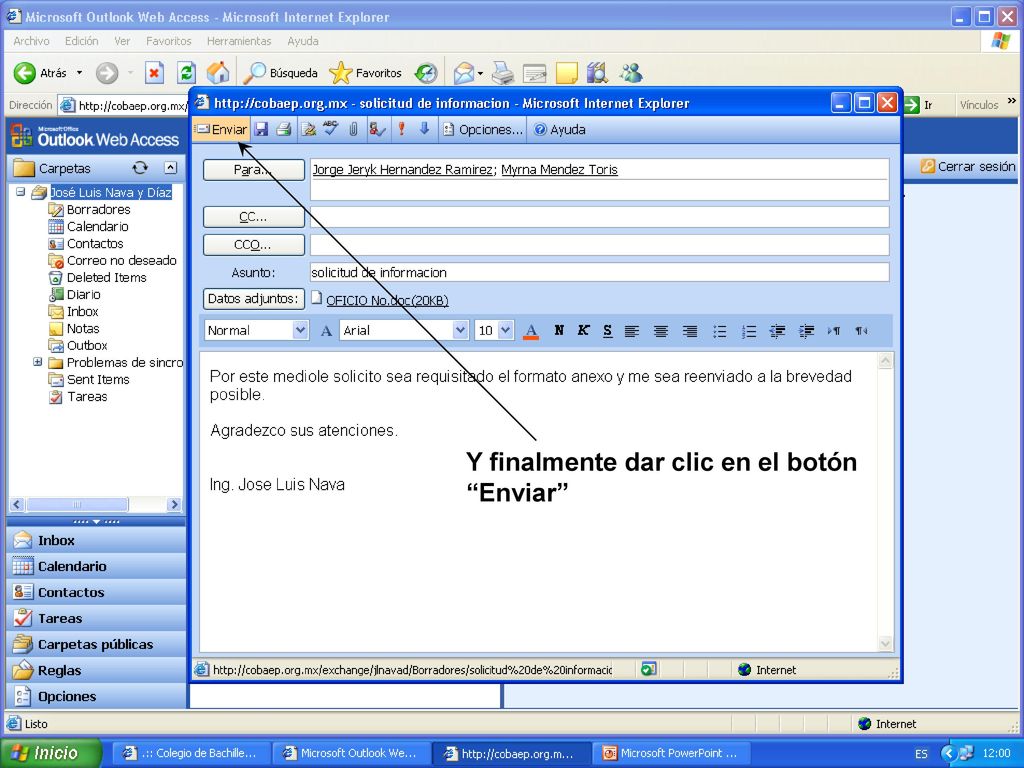1024x768 pixels.
Task: Apply numbered list
Action: click(748, 331)
